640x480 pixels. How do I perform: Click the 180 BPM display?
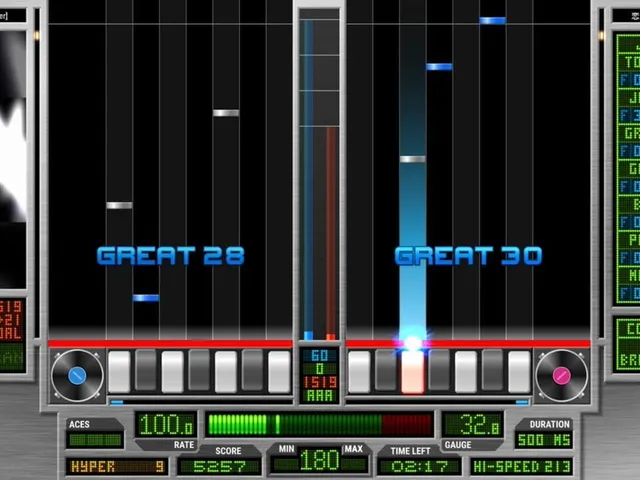coord(319,460)
